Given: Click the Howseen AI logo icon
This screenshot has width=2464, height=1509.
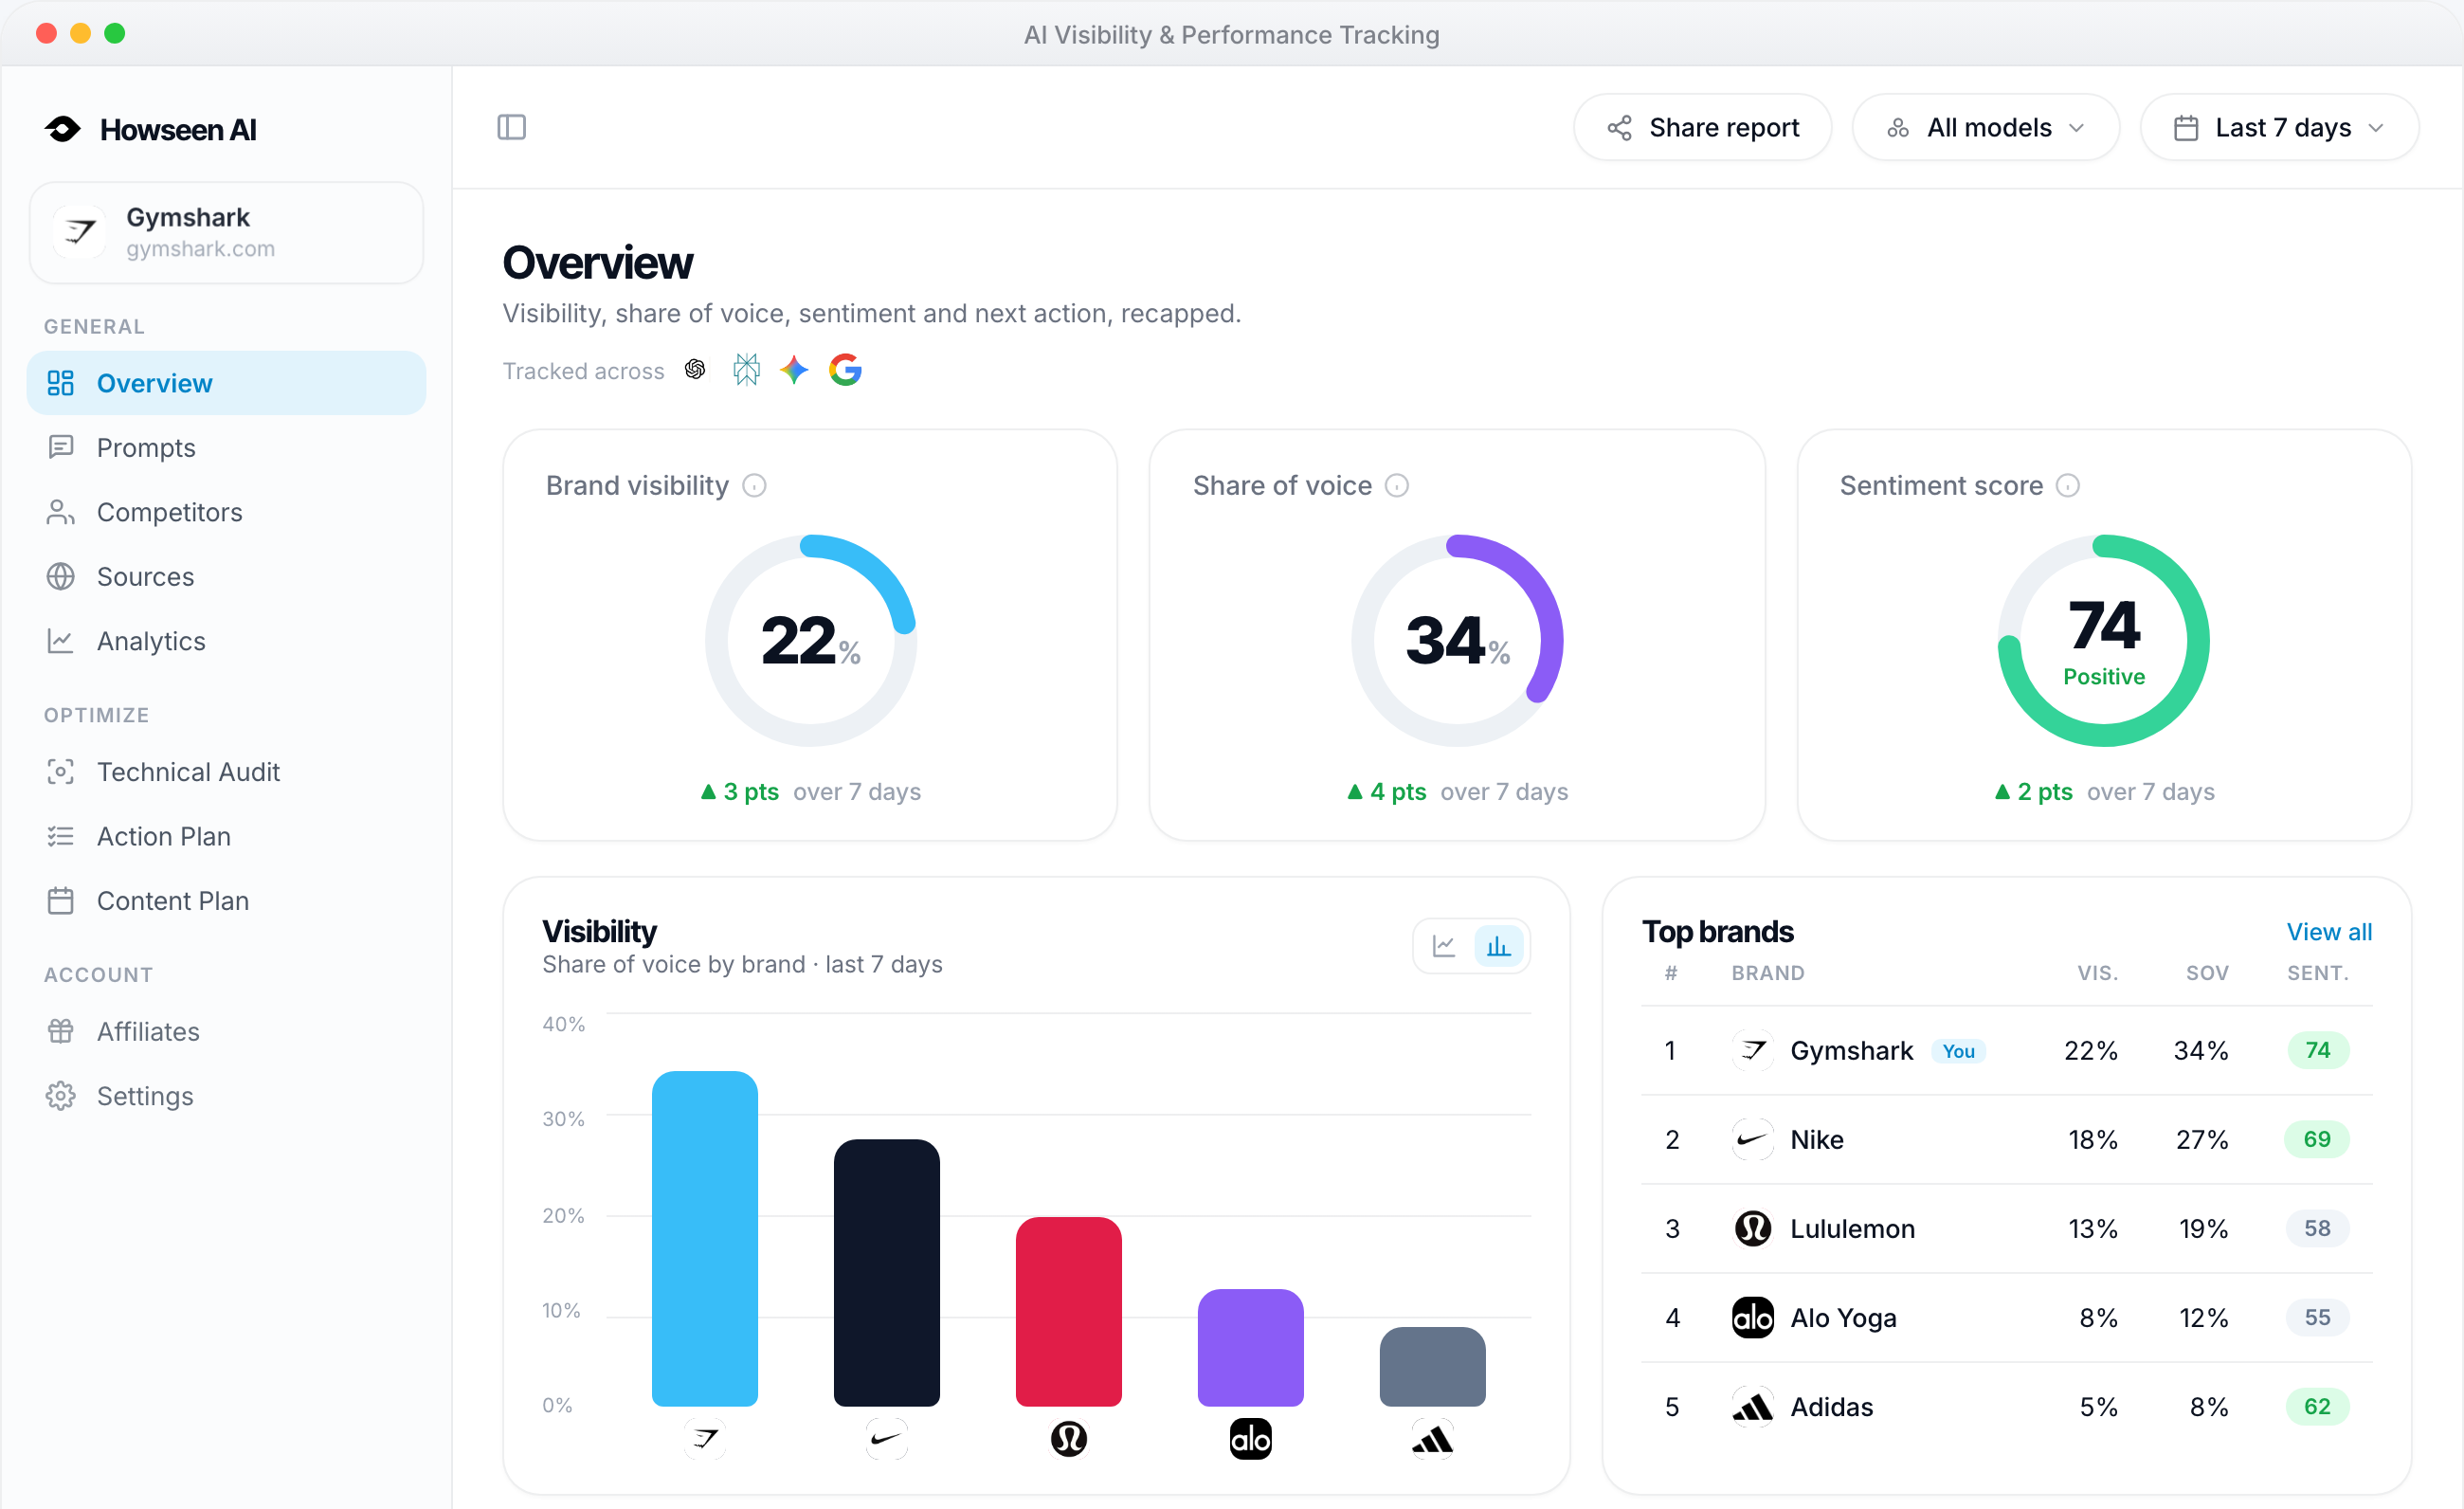Looking at the screenshot, I should click(63, 129).
